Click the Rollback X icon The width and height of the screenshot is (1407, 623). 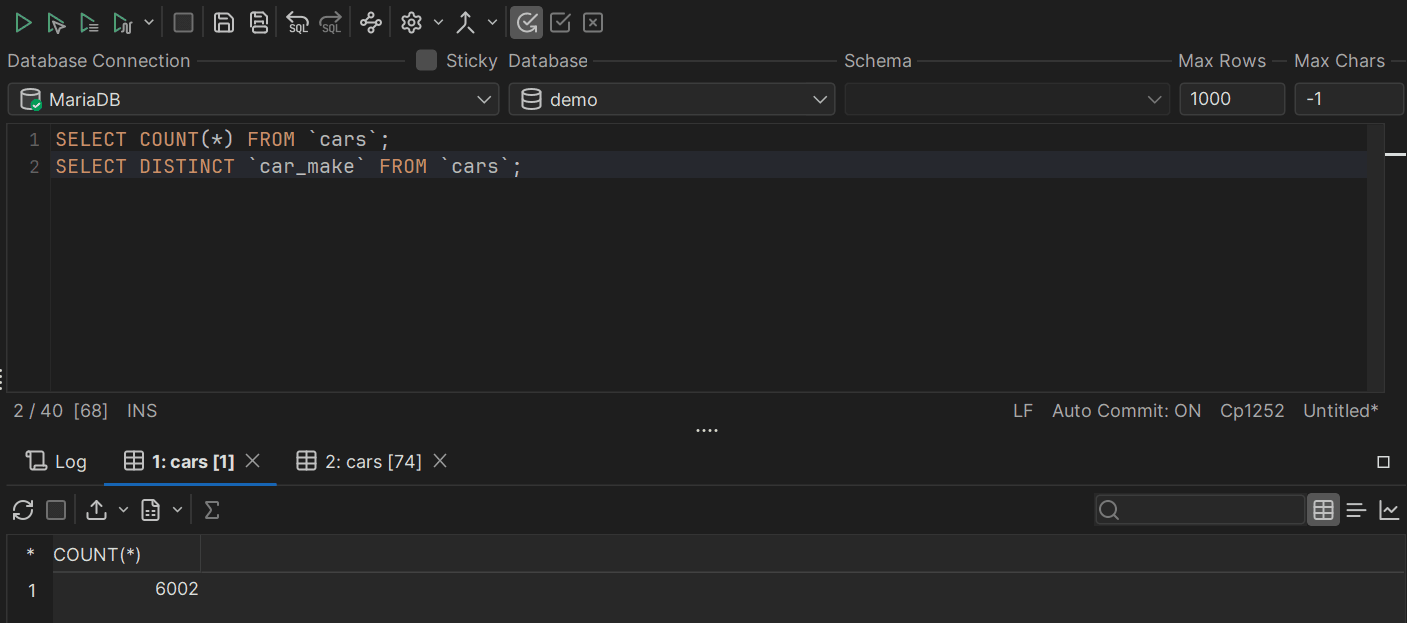[x=593, y=22]
